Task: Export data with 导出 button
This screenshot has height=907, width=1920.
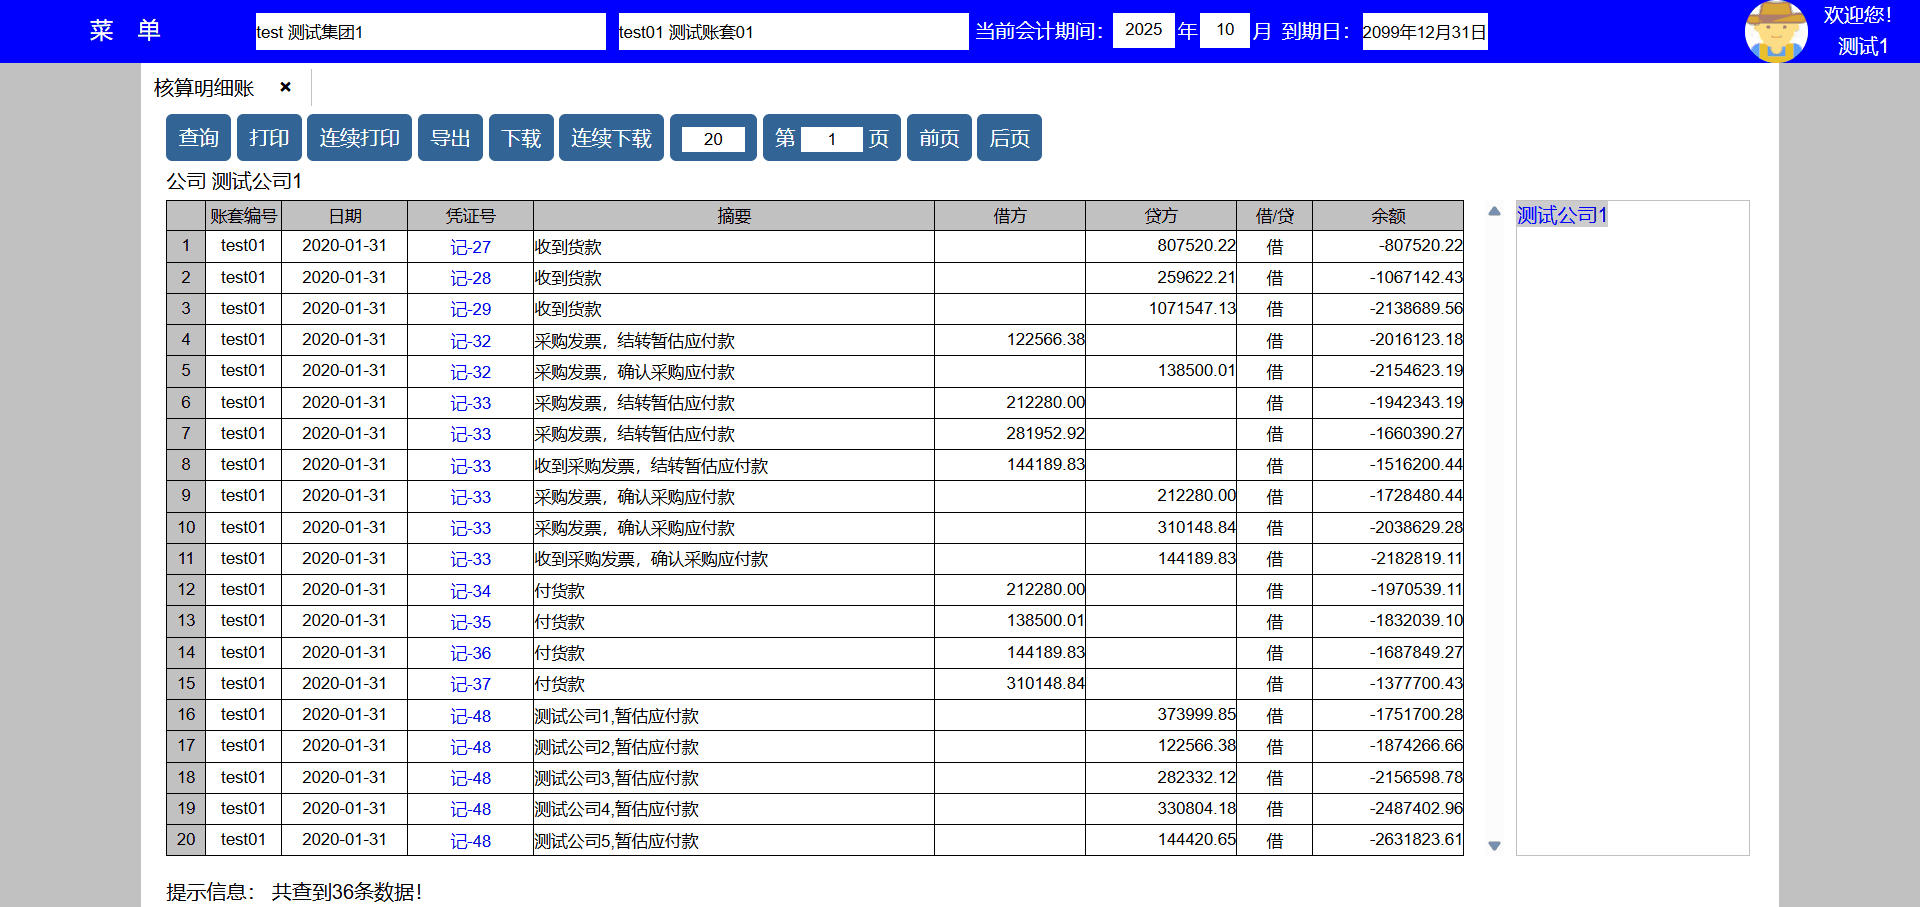Action: point(450,138)
